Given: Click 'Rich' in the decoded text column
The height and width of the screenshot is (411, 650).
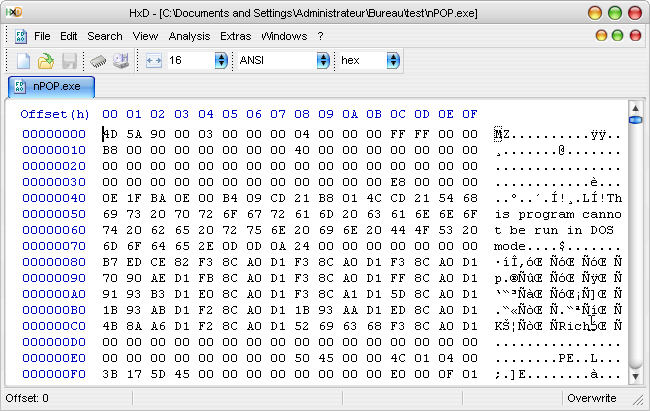Looking at the screenshot, I should point(574,326).
